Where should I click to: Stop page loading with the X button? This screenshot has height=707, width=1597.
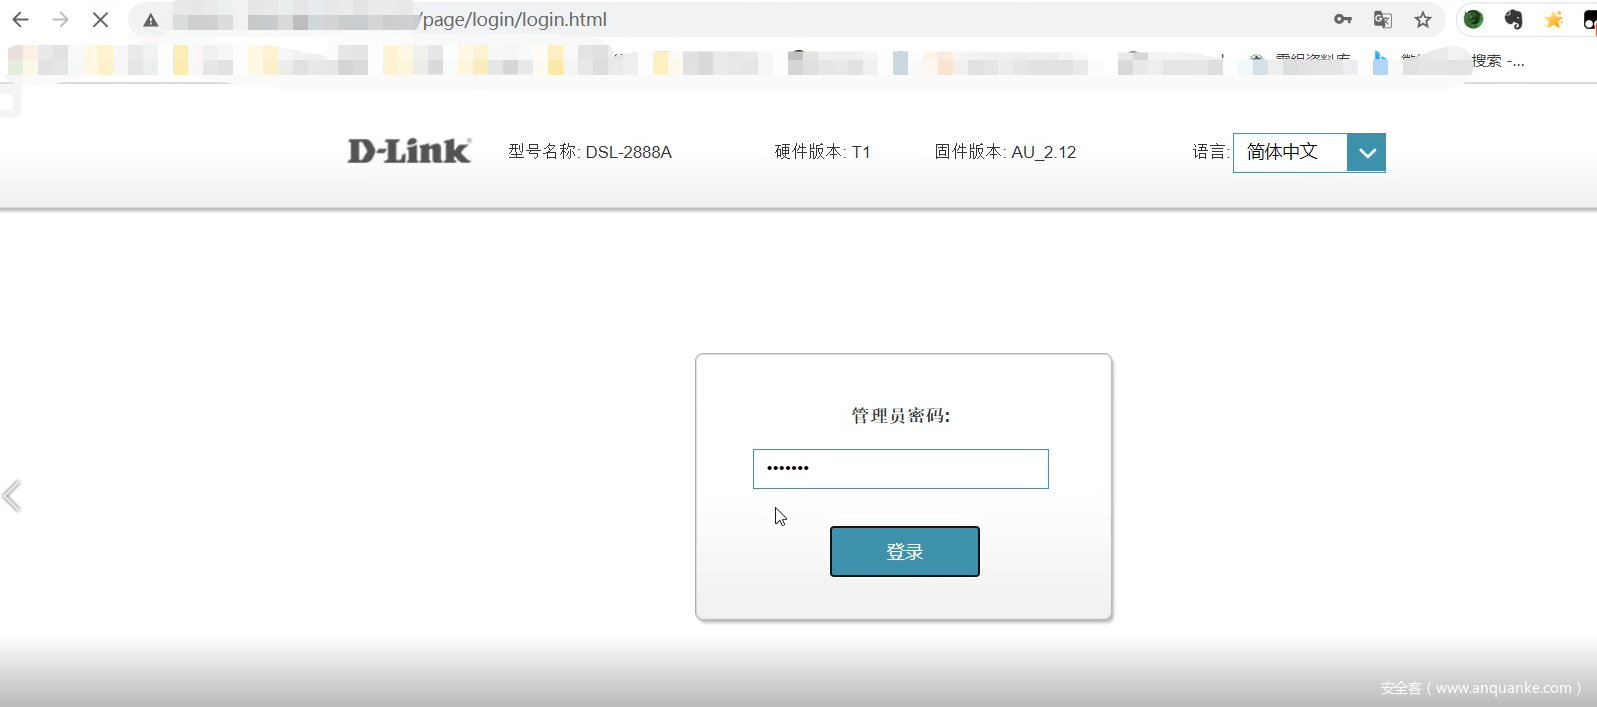100,20
